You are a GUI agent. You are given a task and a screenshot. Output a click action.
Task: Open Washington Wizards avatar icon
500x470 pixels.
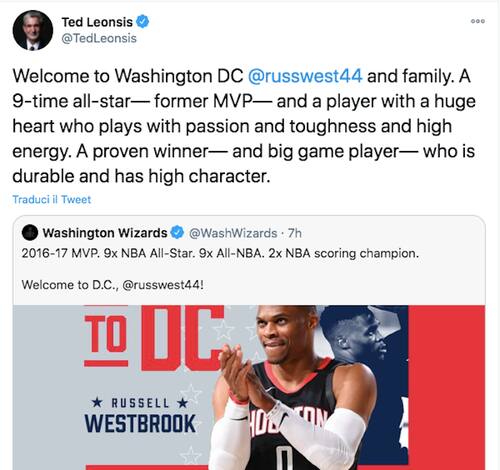coord(30,232)
